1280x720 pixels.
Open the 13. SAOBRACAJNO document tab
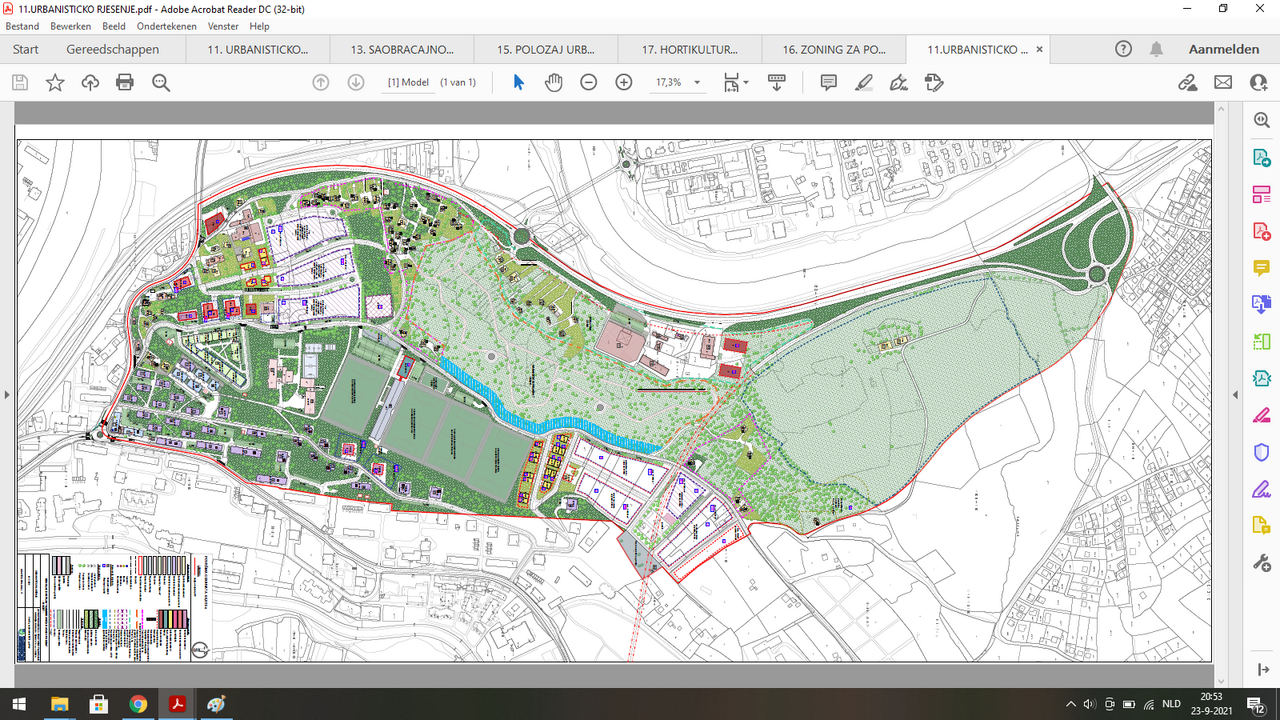coord(402,49)
